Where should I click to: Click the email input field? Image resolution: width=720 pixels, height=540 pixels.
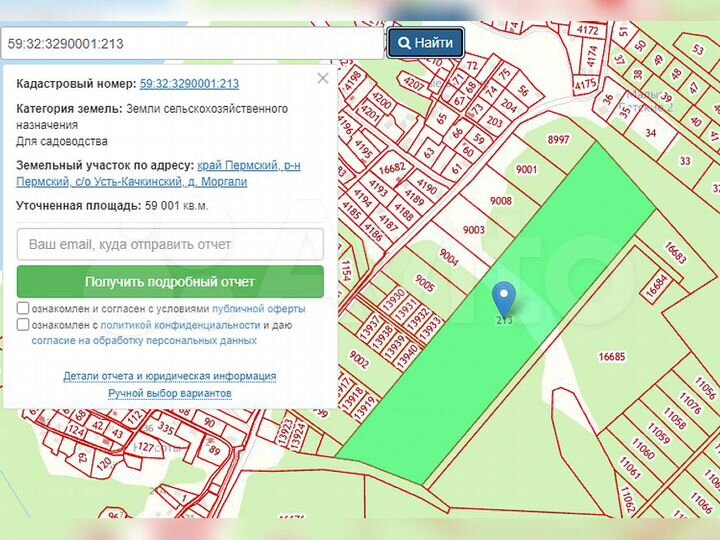(170, 244)
